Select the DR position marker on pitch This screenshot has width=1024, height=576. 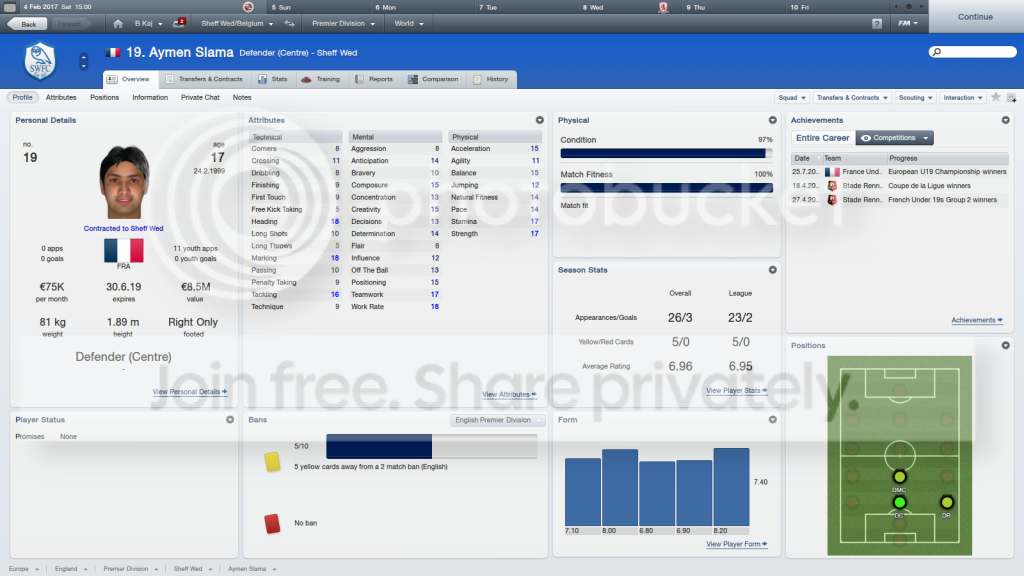[x=946, y=502]
